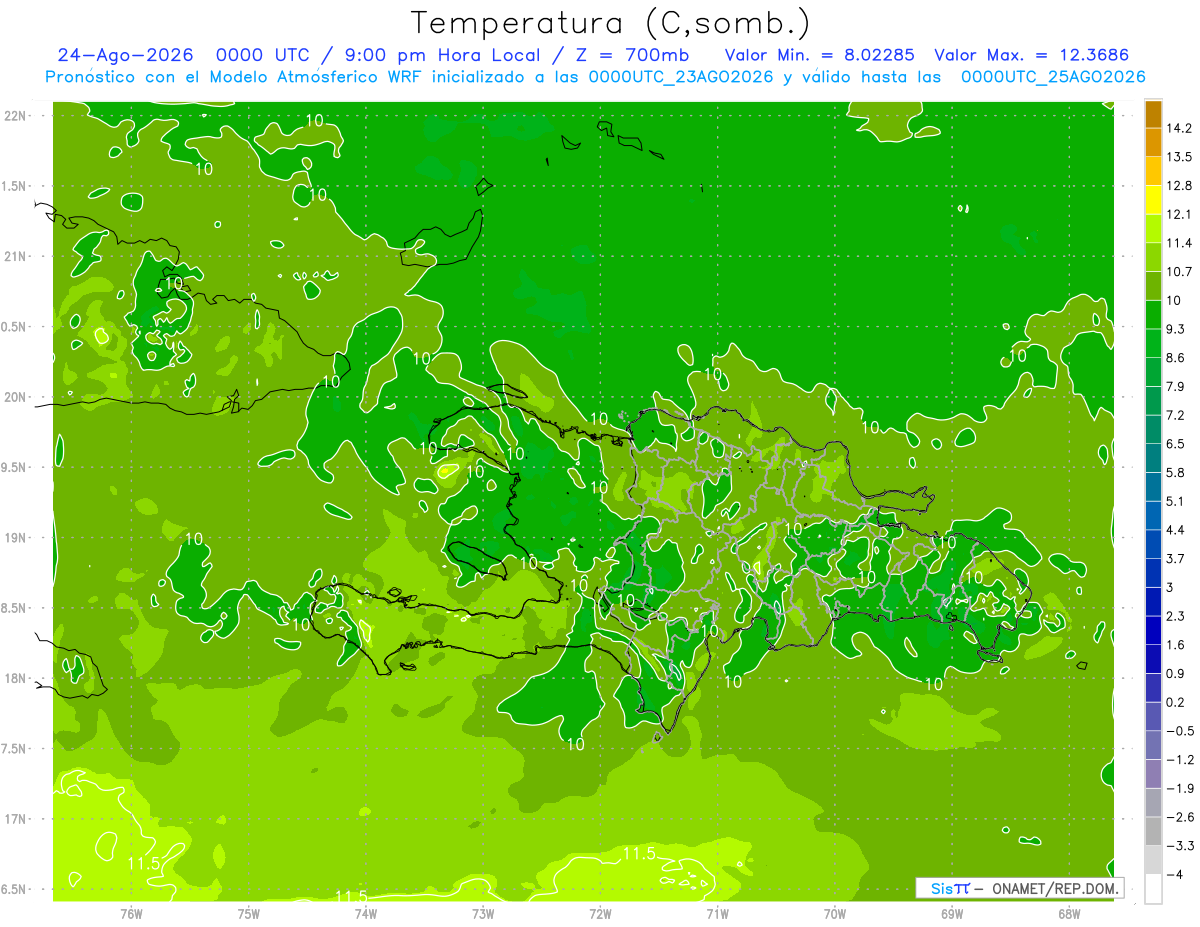Click the '9.3' color scale label
1200x927 pixels.
1175,329
